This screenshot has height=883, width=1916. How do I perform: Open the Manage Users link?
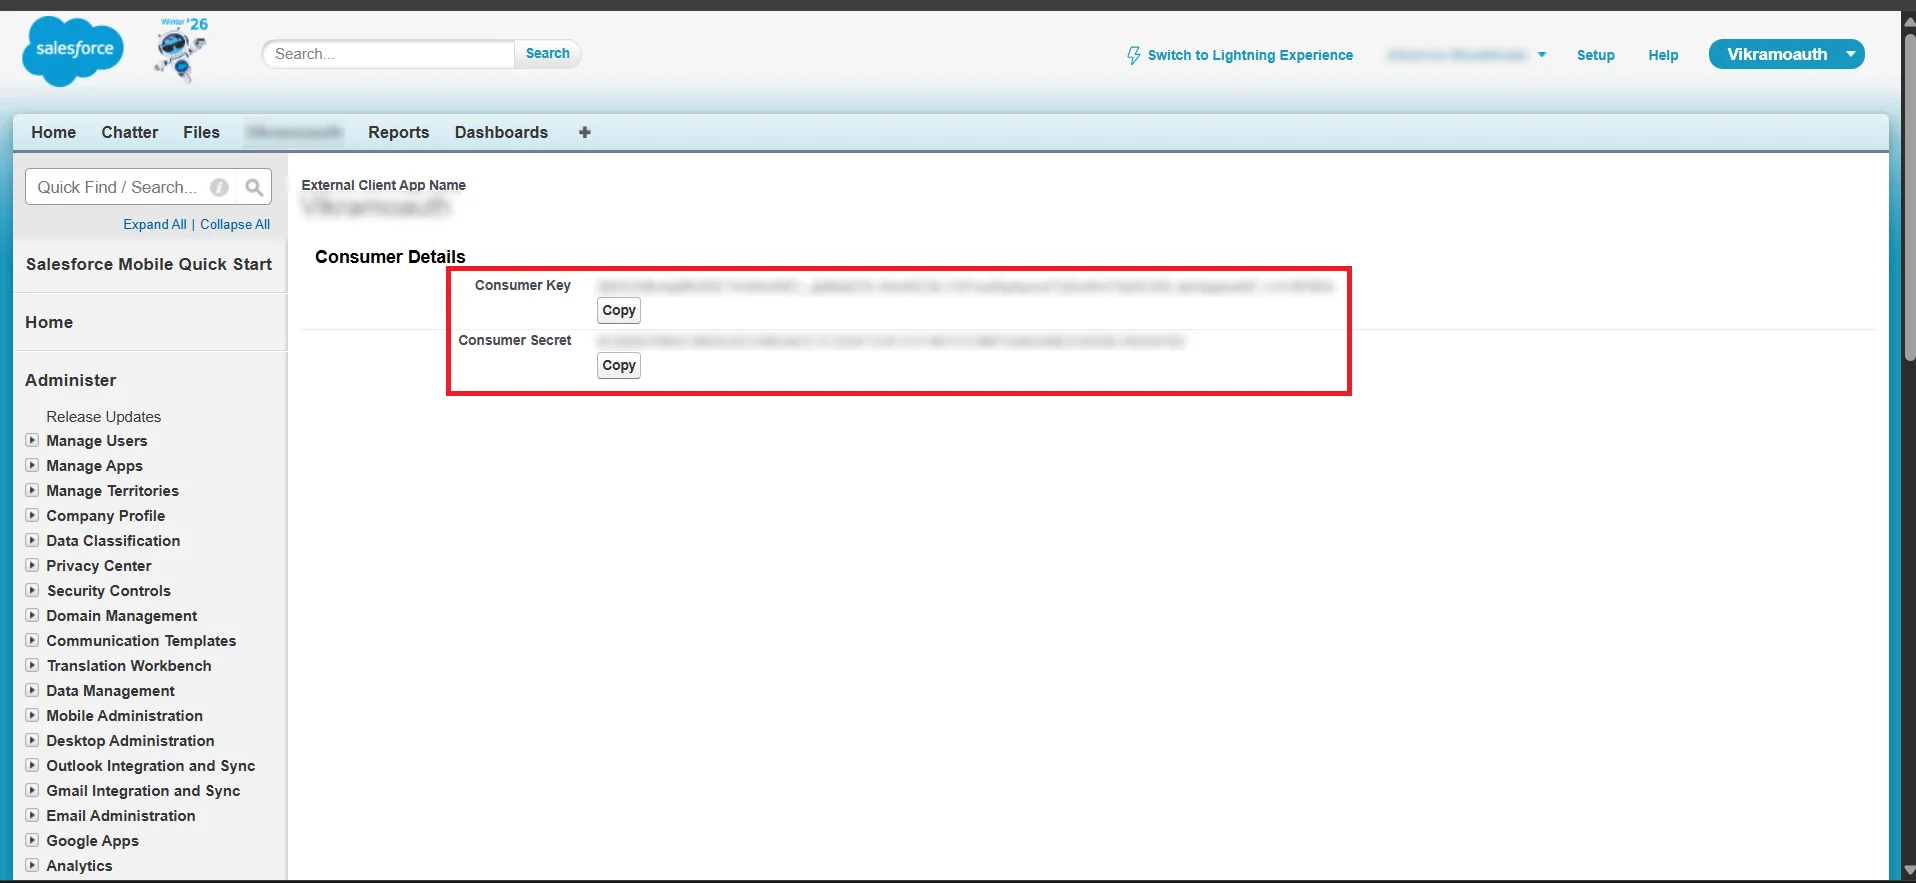[x=96, y=440]
